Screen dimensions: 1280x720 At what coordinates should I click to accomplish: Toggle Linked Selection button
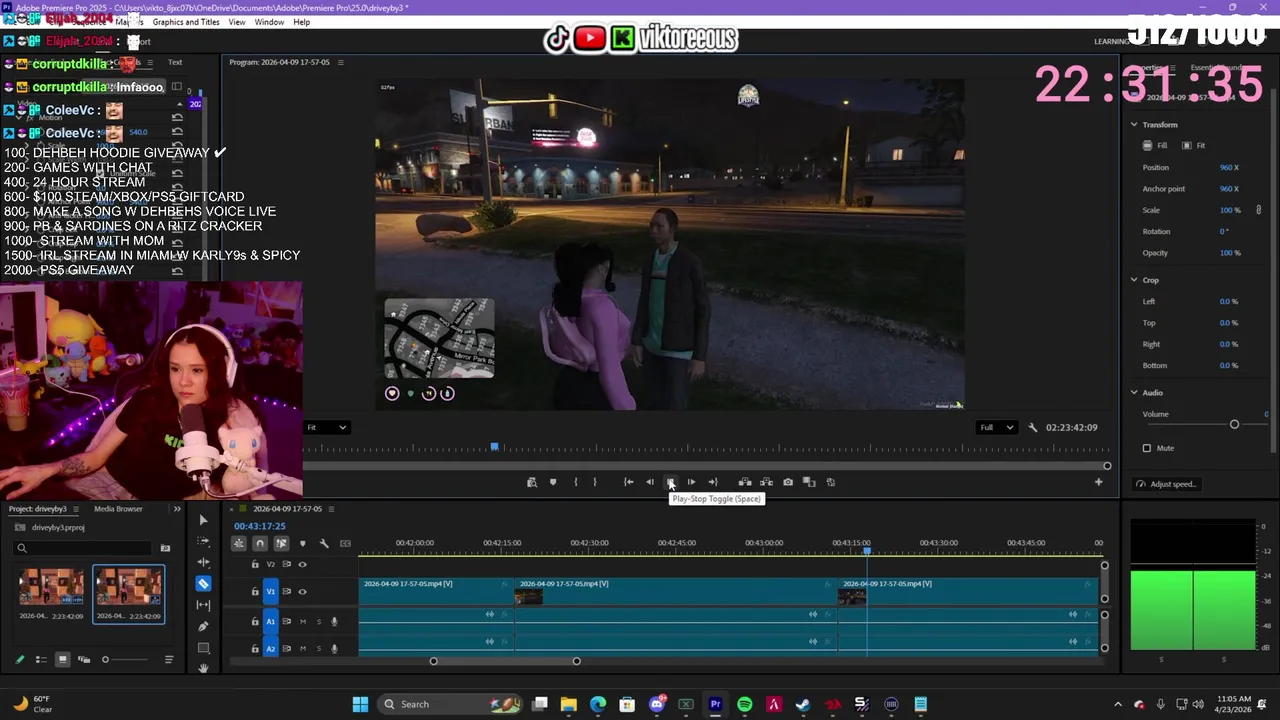[x=281, y=543]
